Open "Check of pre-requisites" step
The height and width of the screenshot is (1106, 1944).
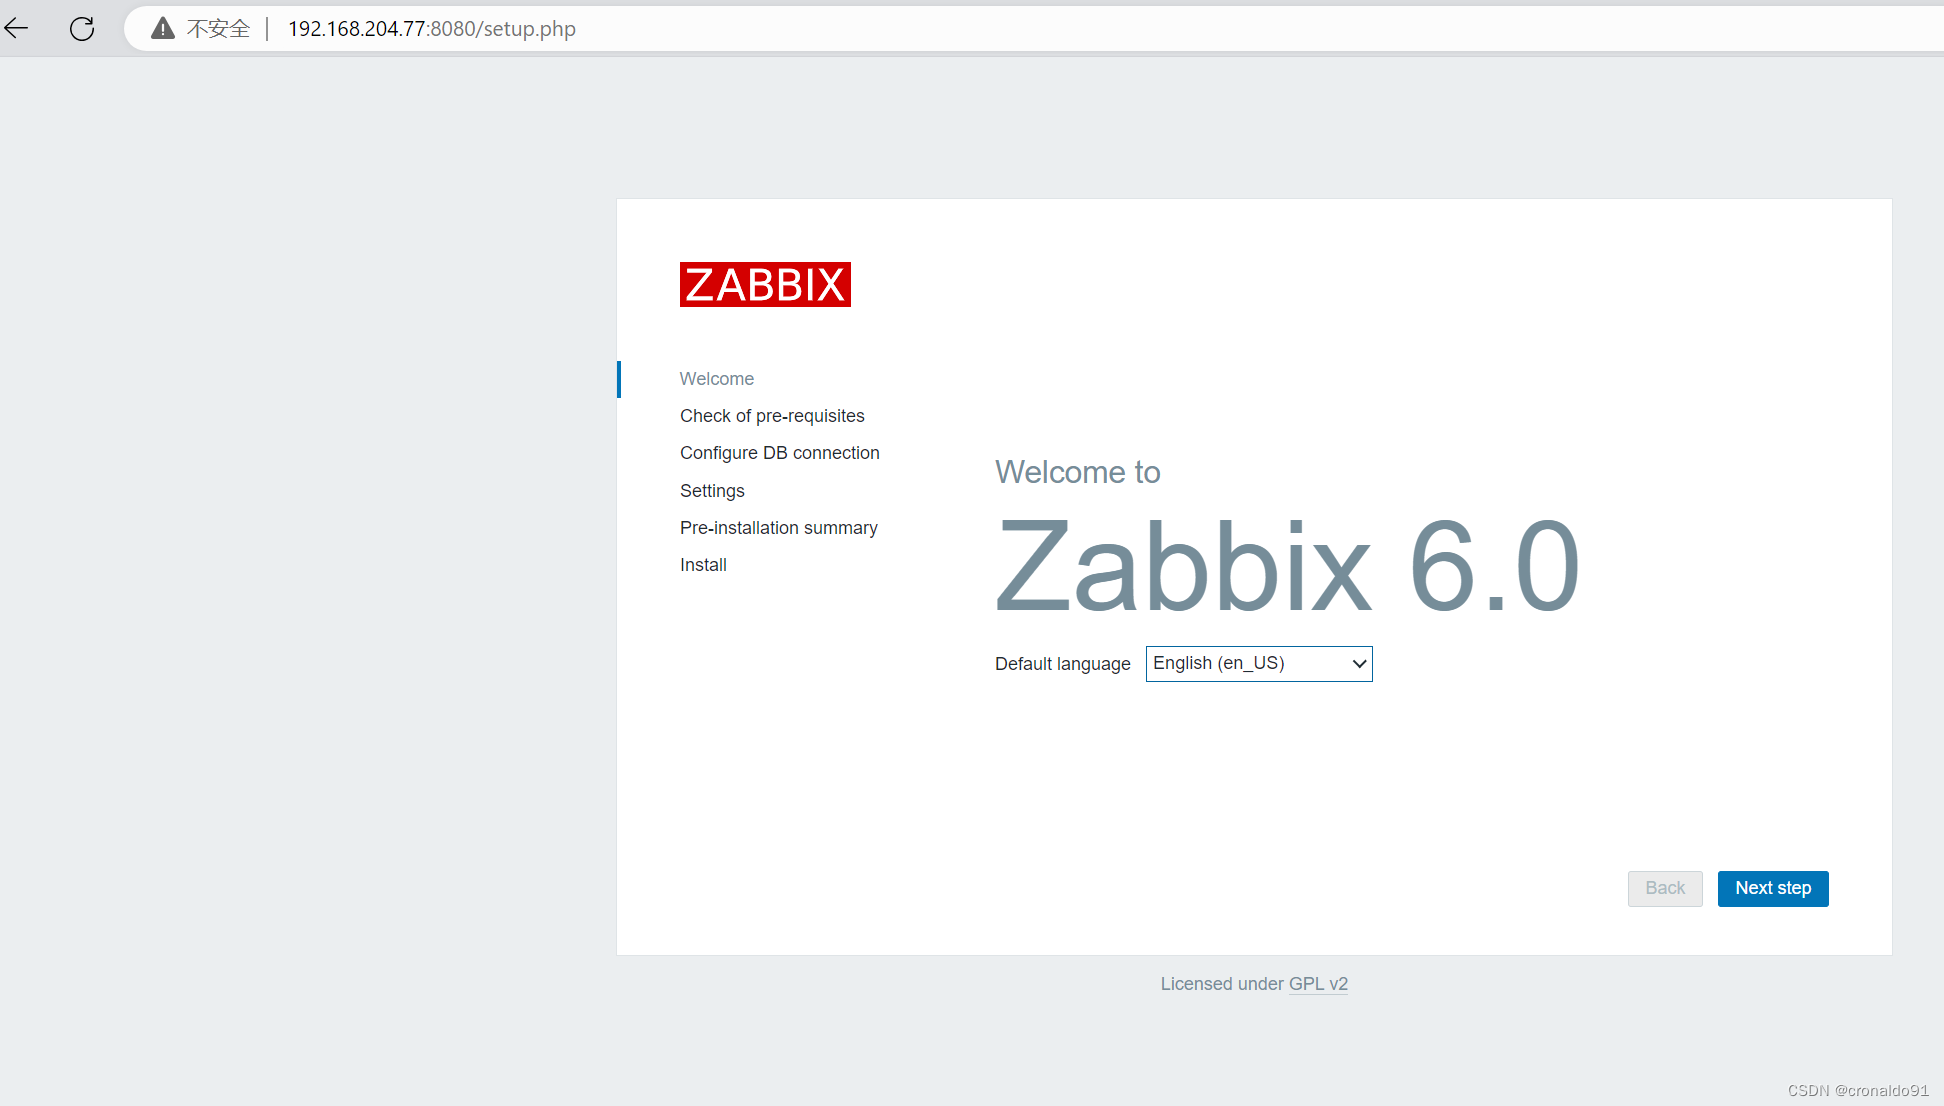point(772,415)
